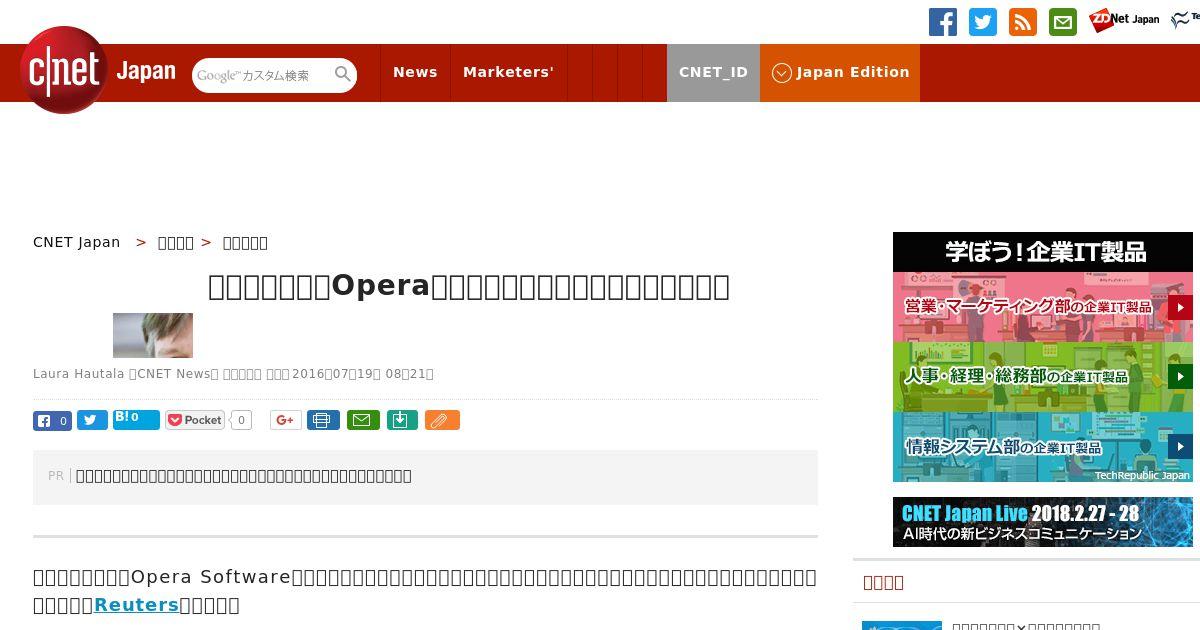Visit ZDNet Japan logo link

point(1124,19)
